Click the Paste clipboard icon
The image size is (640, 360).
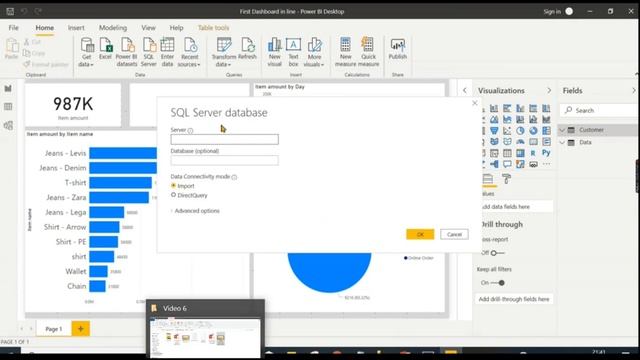(x=11, y=49)
